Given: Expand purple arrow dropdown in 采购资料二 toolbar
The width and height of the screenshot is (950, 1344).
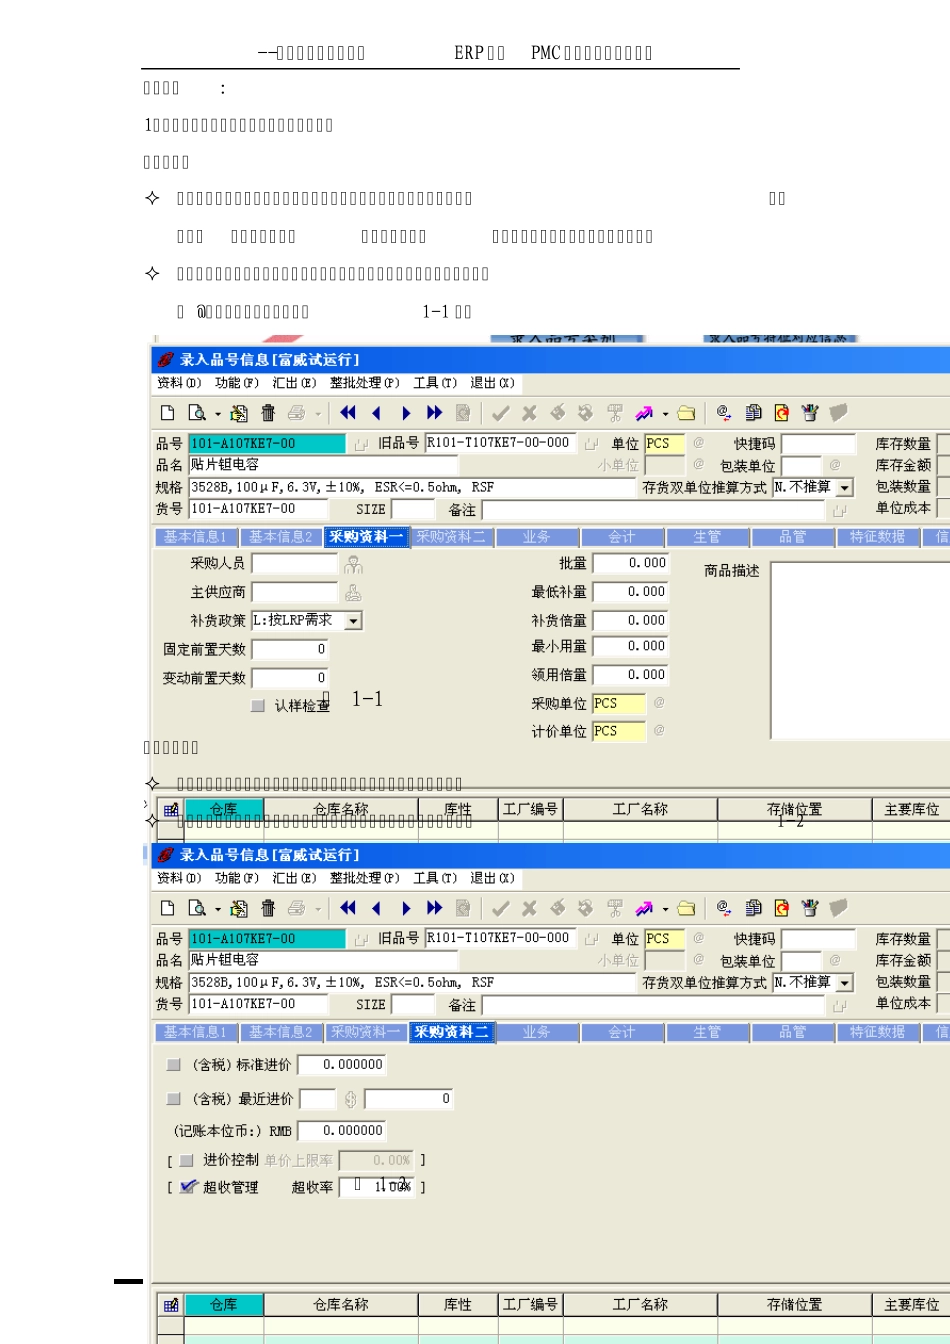Looking at the screenshot, I should point(665,909).
